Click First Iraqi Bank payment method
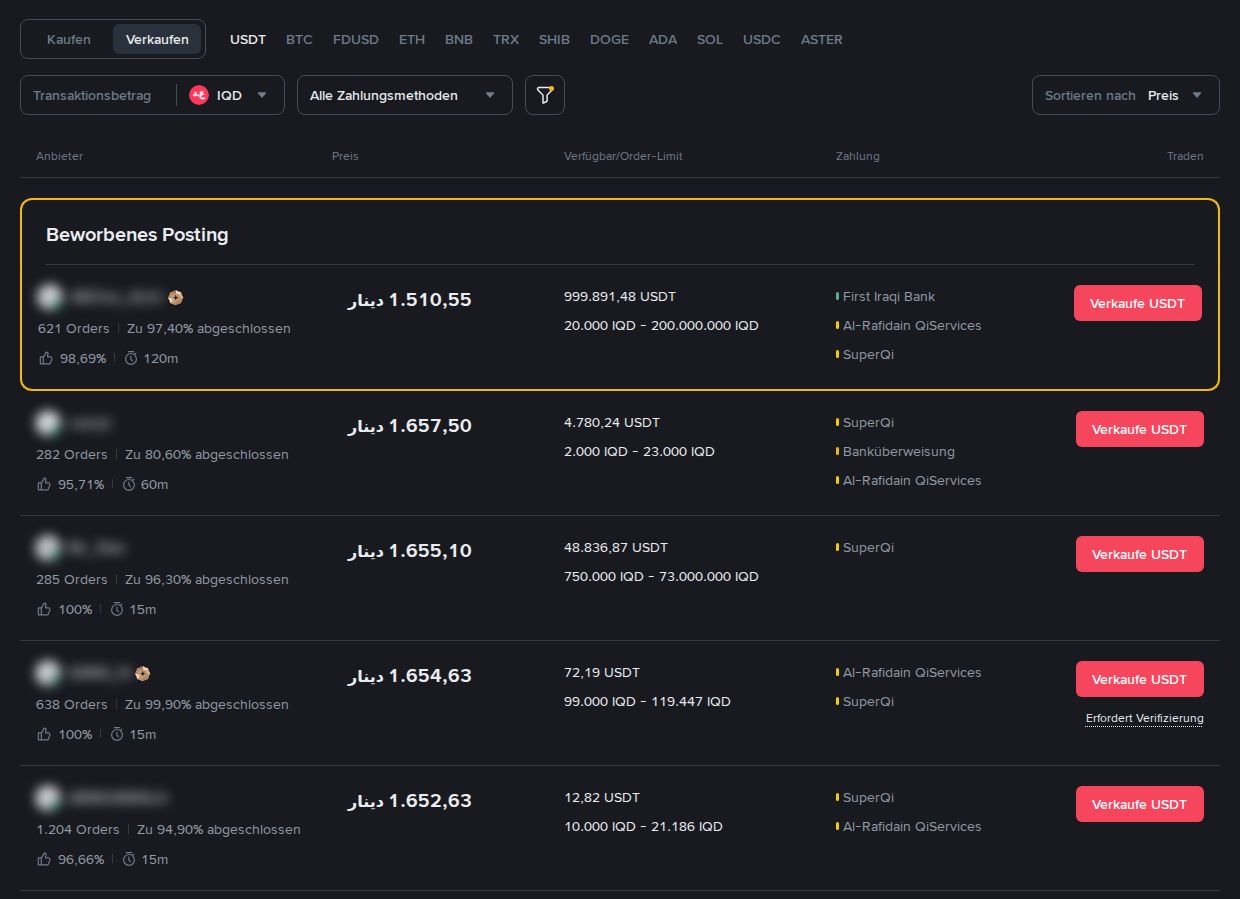Screen dimensions: 1240x899 [x=889, y=297]
